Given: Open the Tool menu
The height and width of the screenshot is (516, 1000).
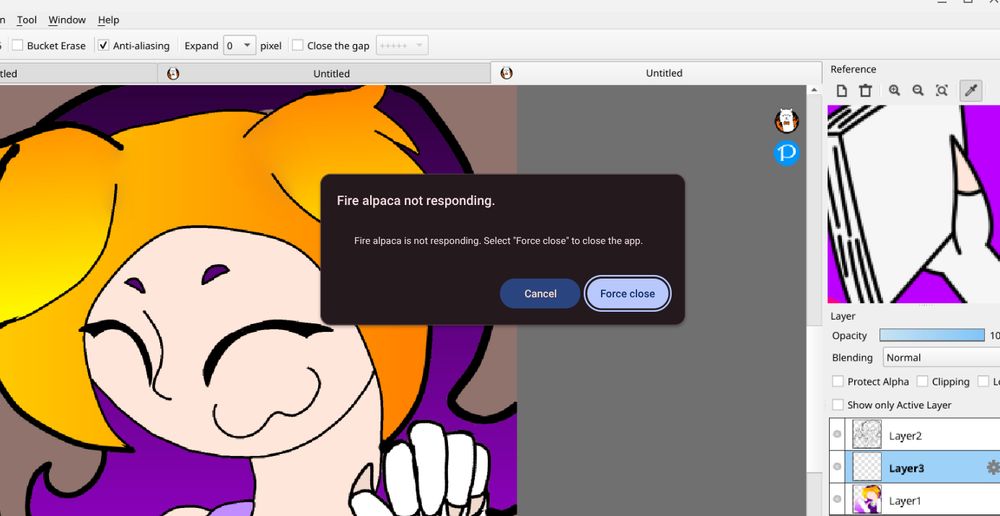Looking at the screenshot, I should [x=27, y=20].
